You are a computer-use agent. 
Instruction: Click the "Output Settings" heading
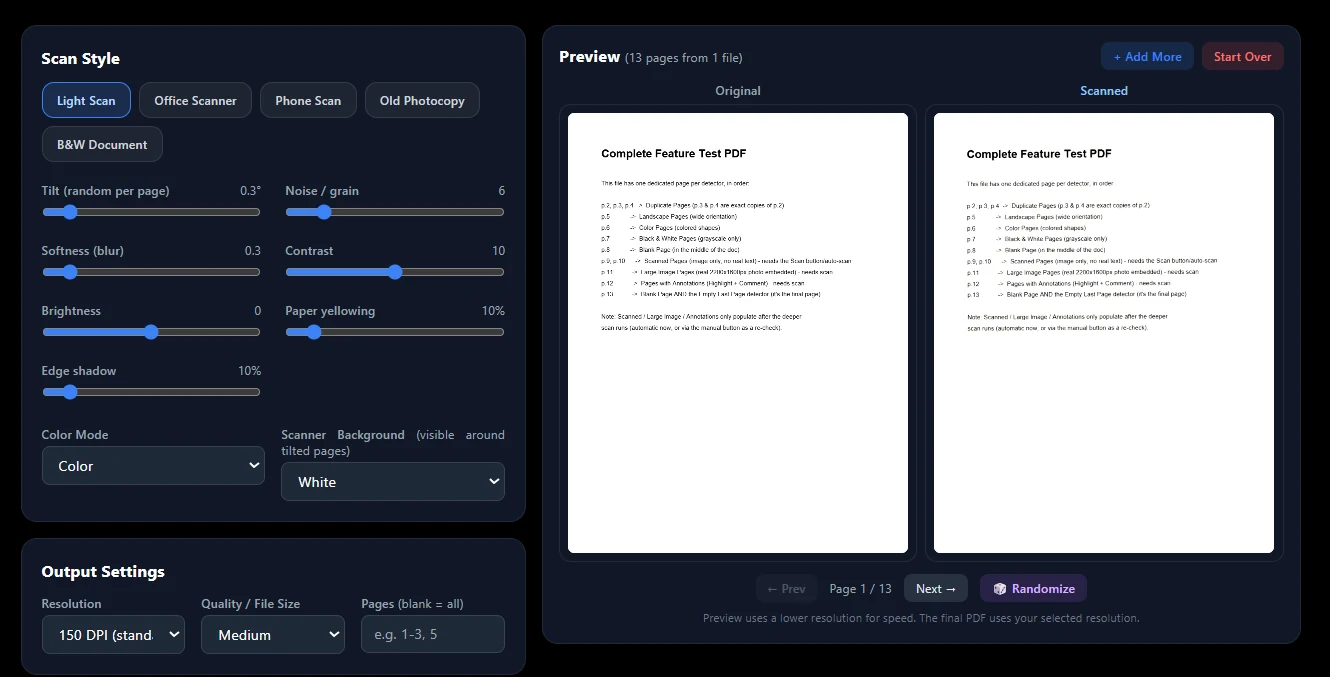(x=103, y=572)
